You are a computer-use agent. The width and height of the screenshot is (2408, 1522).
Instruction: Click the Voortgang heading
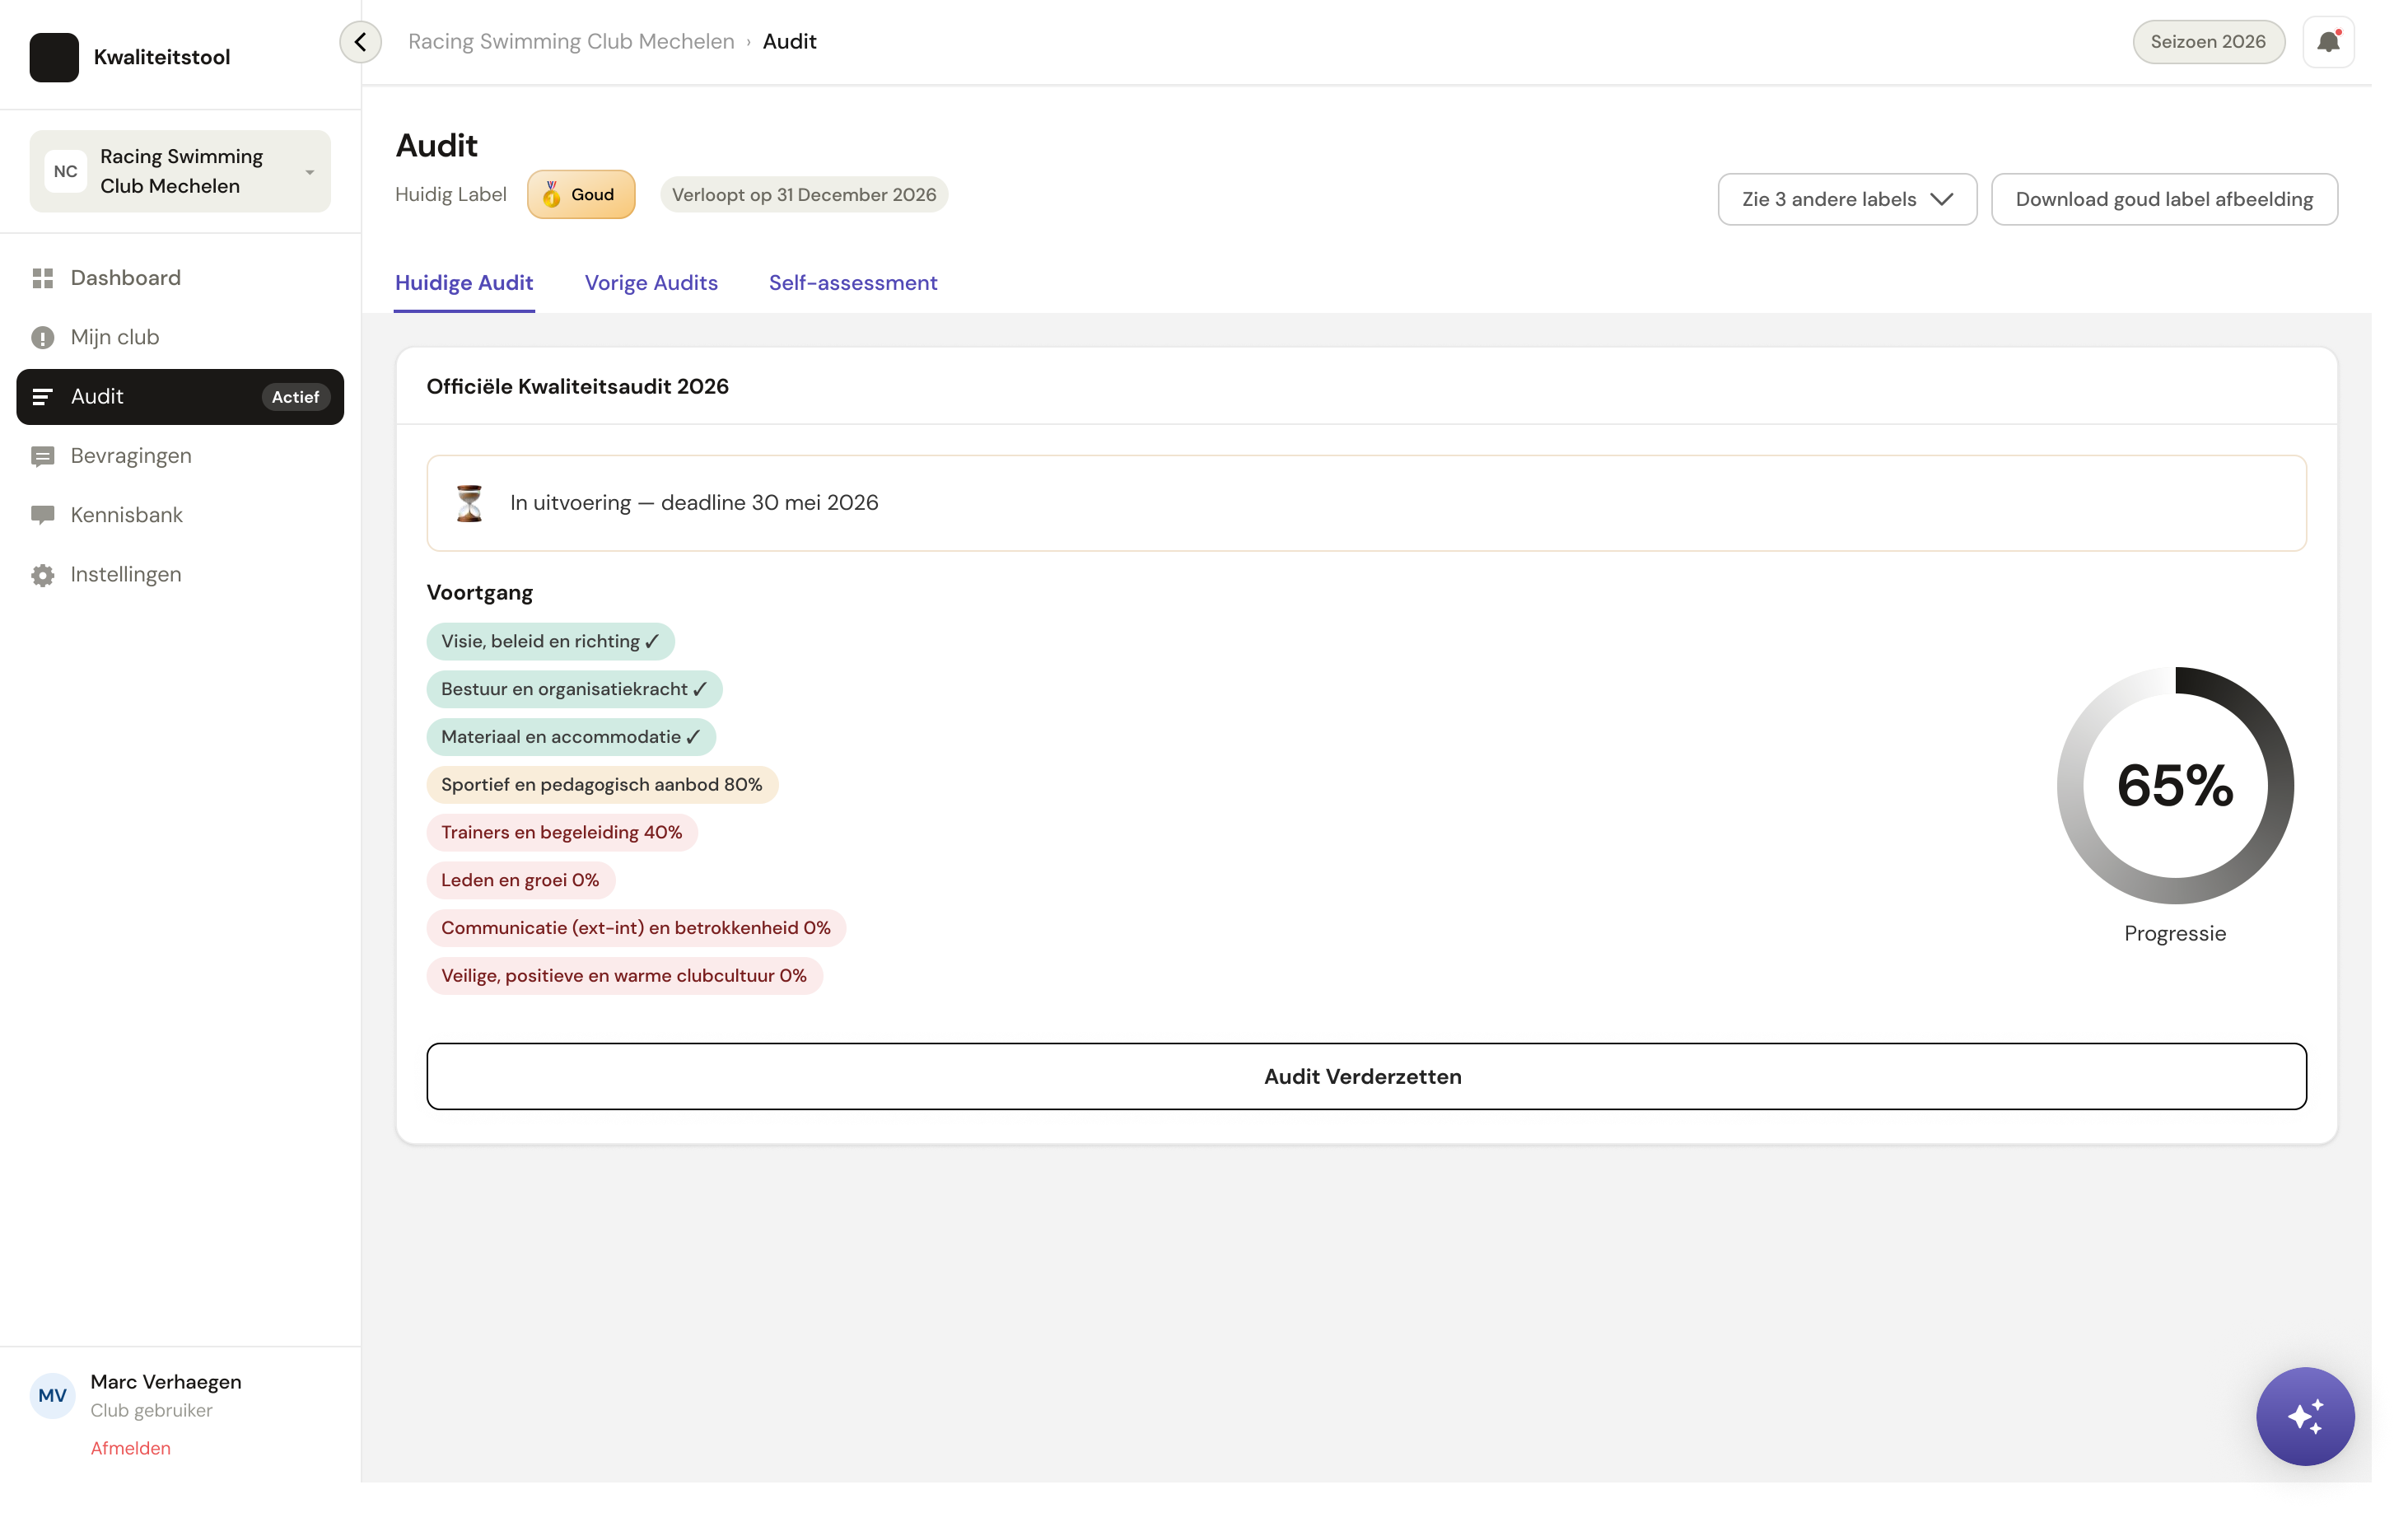(480, 592)
